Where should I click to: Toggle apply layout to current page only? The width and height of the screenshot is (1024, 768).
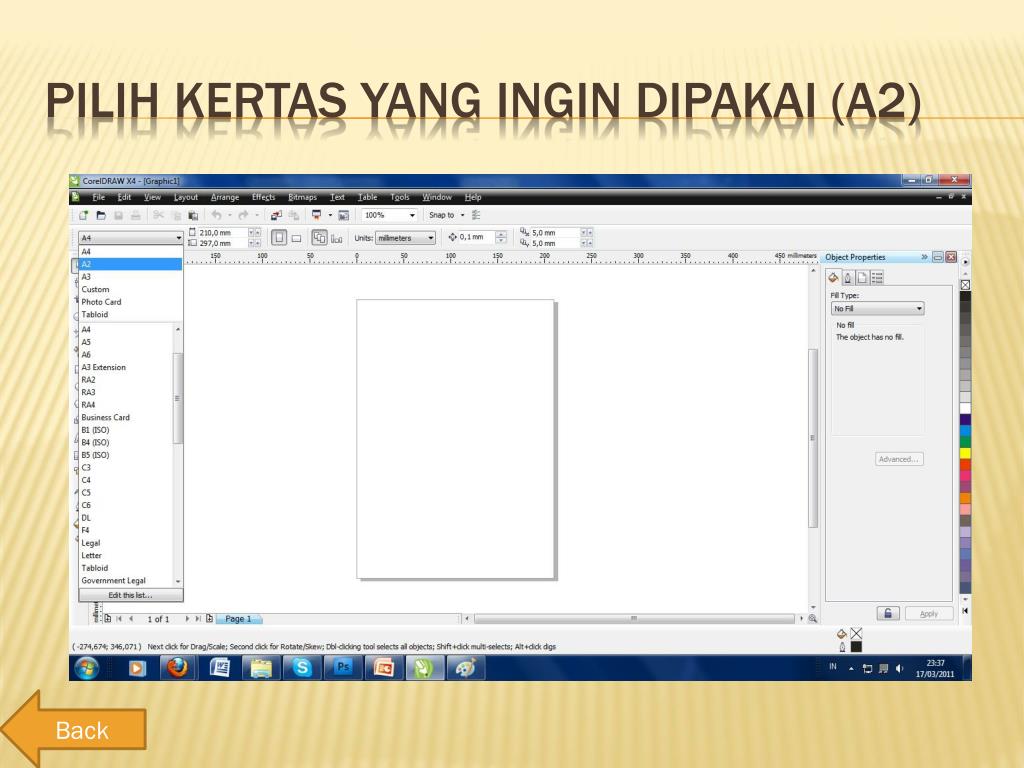click(x=336, y=238)
